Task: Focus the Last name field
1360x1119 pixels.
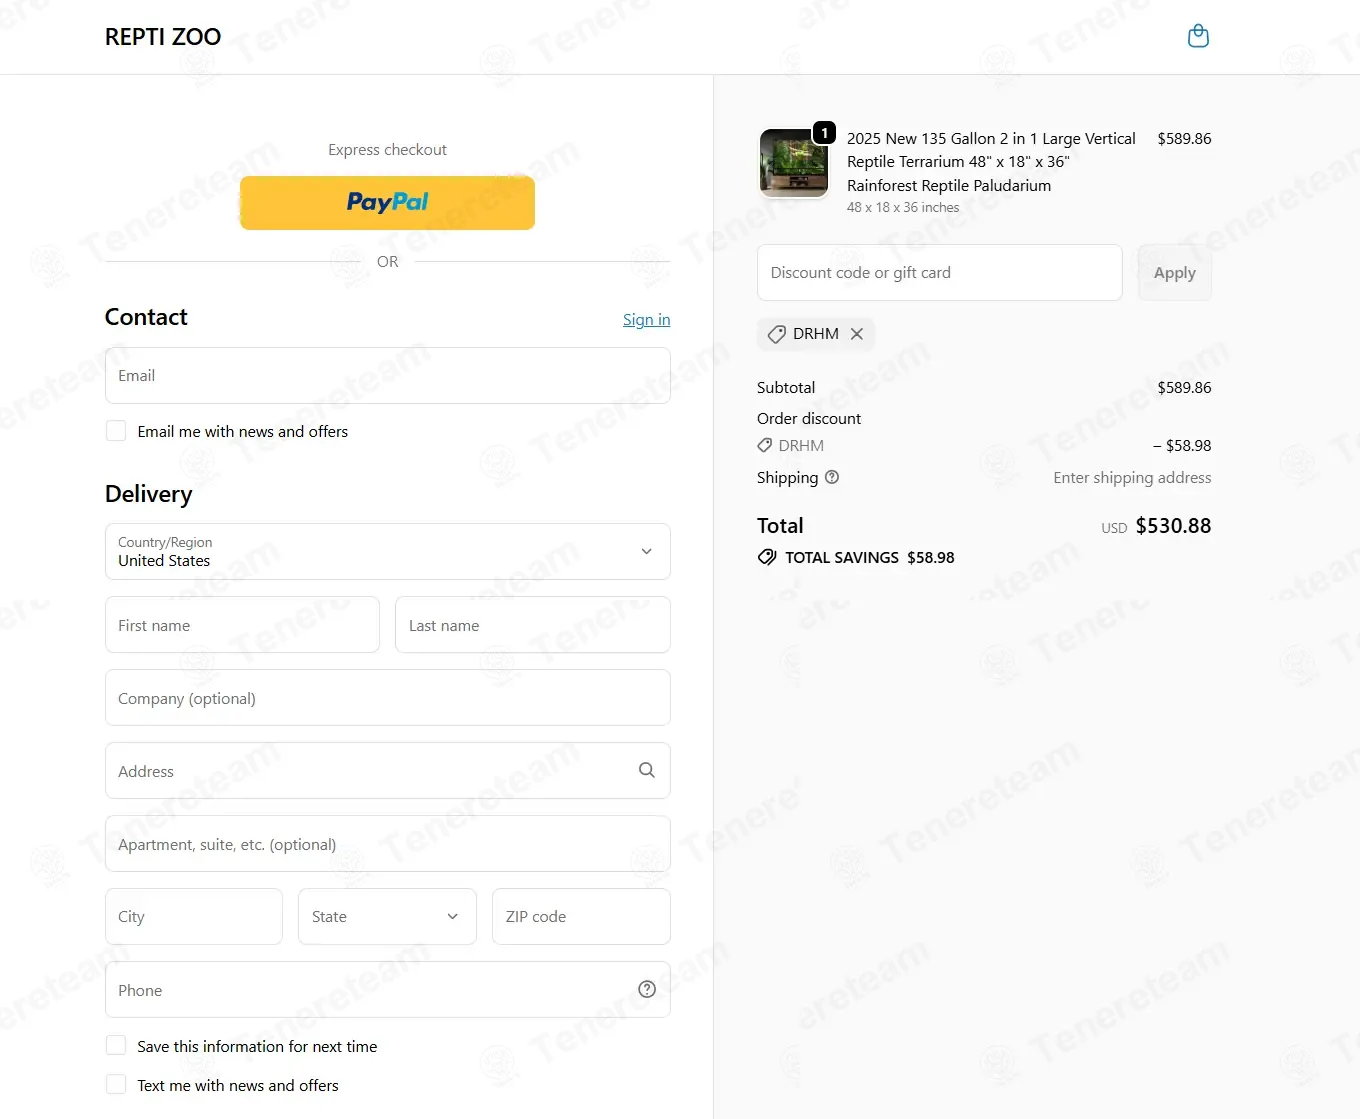Action: point(533,625)
